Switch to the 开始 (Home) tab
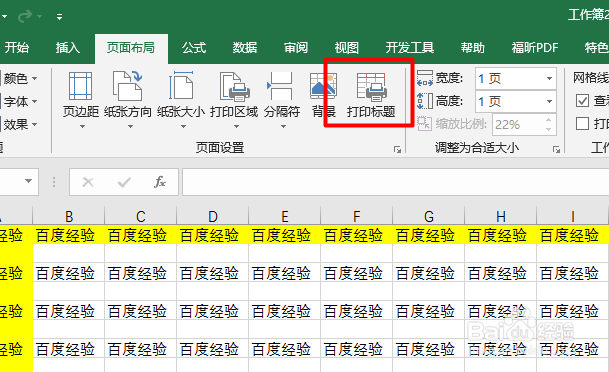The height and width of the screenshot is (372, 609). [17, 48]
